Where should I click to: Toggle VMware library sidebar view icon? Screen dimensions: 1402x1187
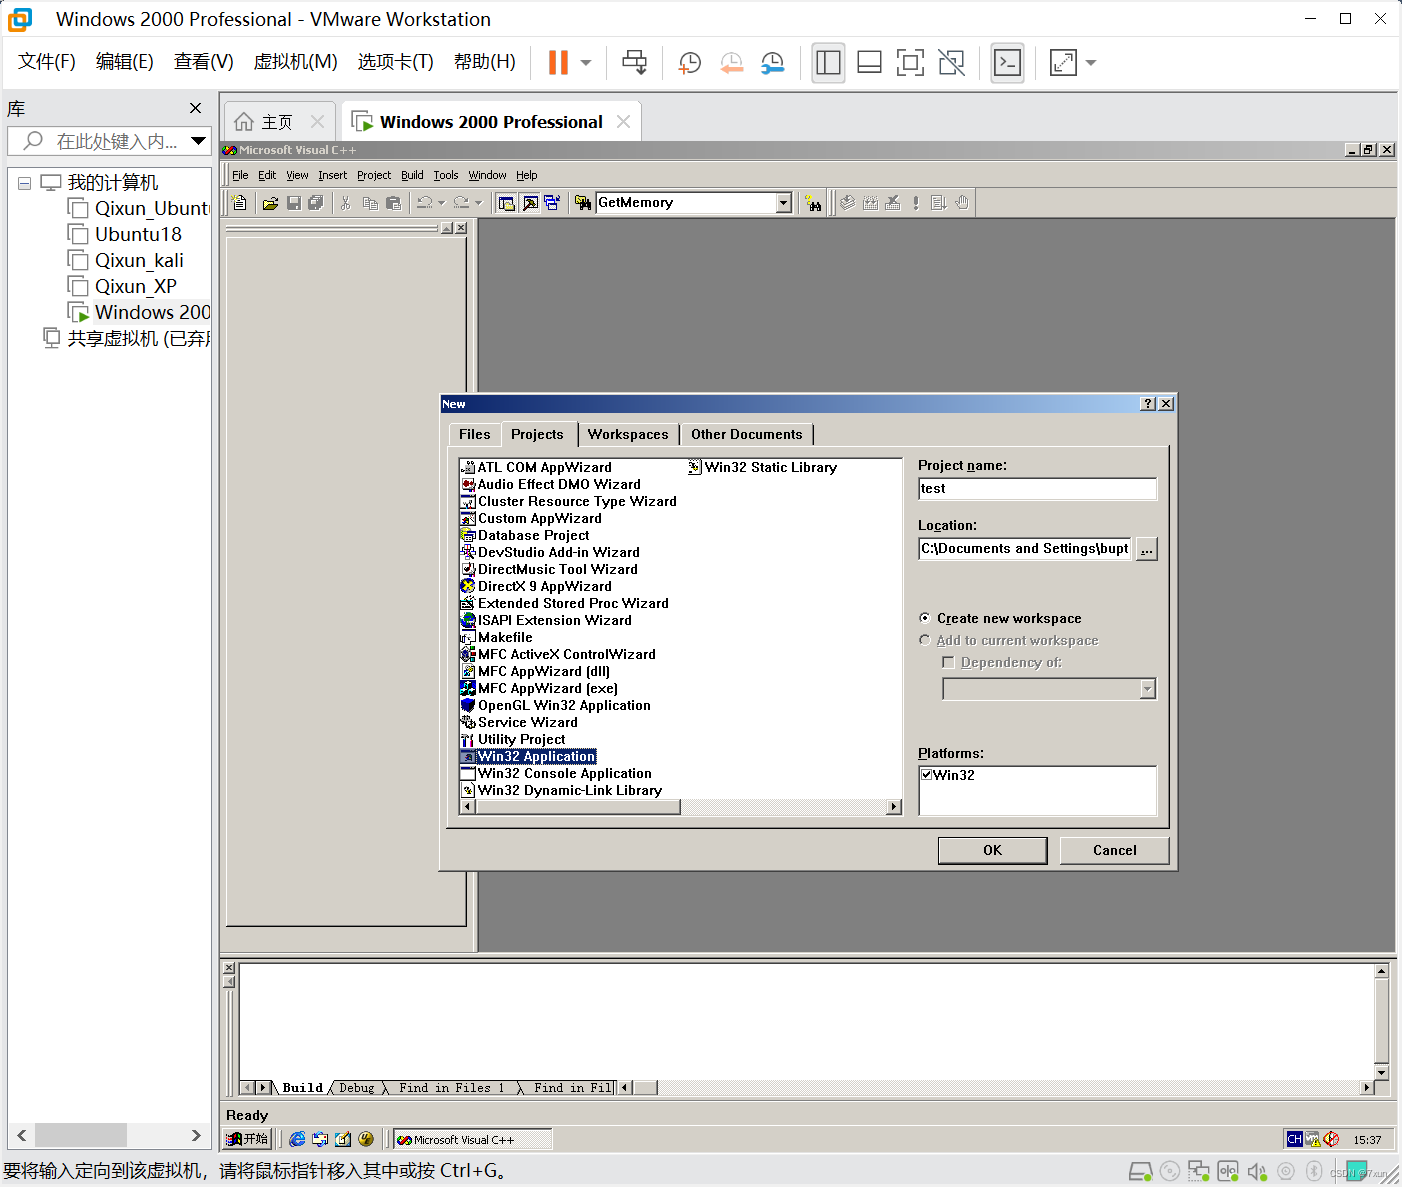tap(828, 63)
